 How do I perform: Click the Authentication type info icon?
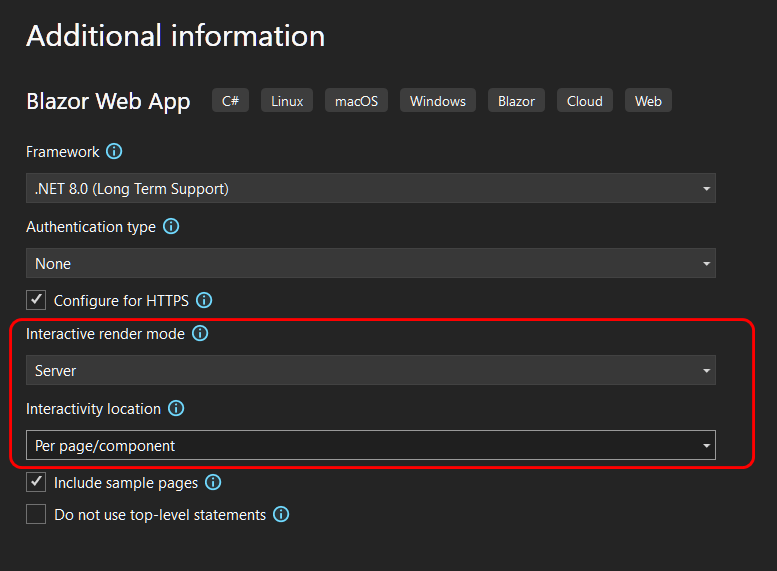(171, 227)
